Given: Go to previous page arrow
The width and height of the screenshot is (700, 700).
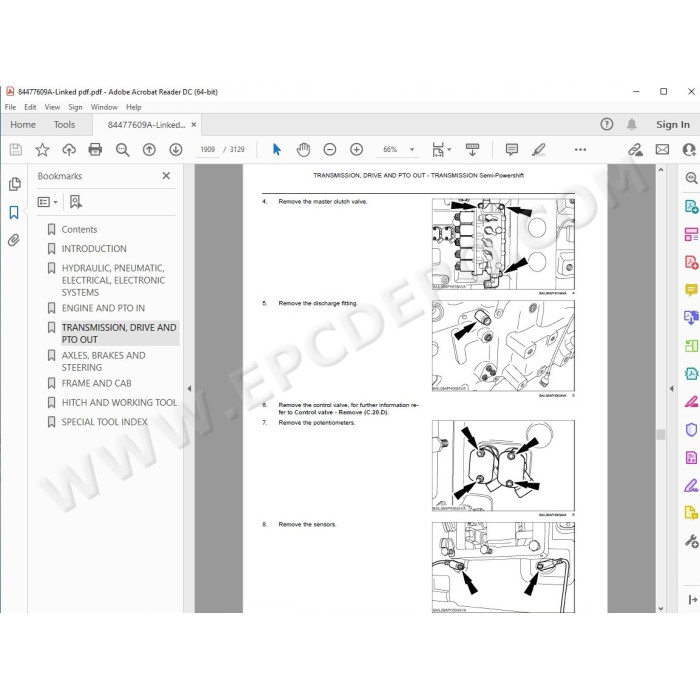Looking at the screenshot, I should click(149, 150).
